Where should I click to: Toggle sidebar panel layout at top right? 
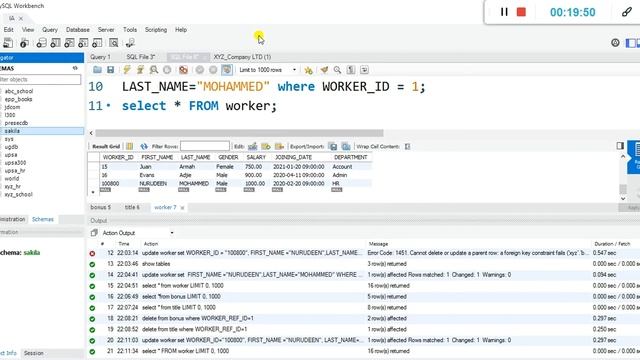click(631, 42)
